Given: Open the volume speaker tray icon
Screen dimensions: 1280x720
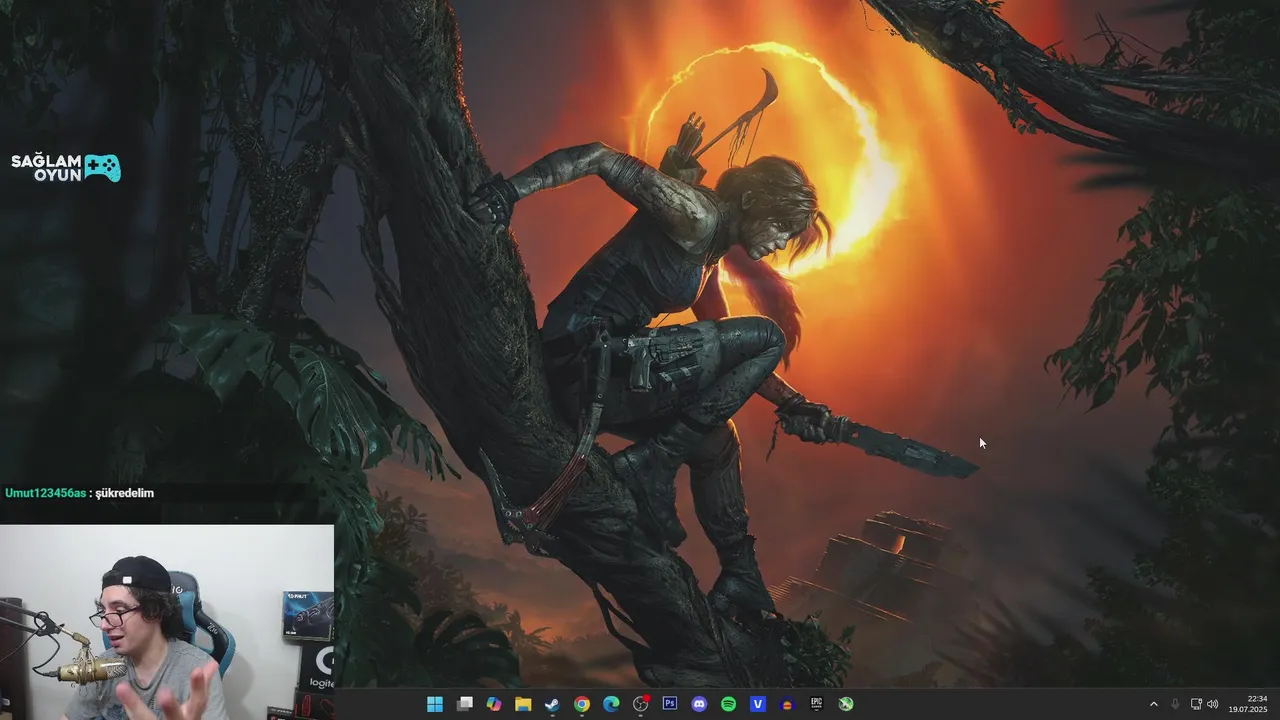Looking at the screenshot, I should pos(1213,704).
